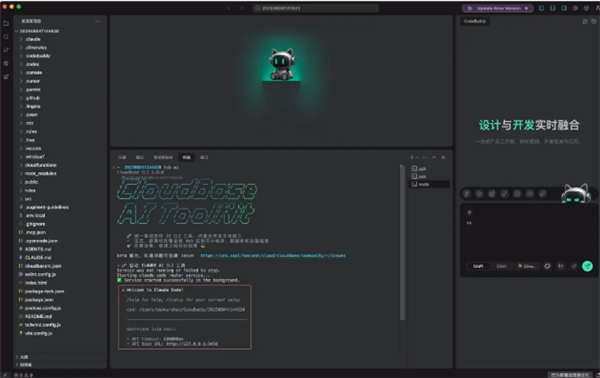600x378 pixels.
Task: Select the node terminal in terminal list
Action: [x=429, y=184]
